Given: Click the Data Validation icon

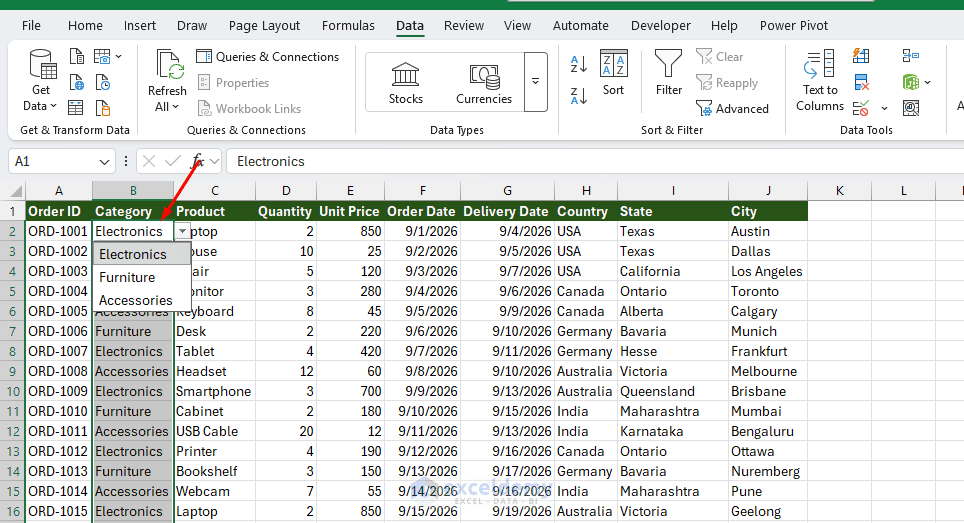Looking at the screenshot, I should pos(861,108).
